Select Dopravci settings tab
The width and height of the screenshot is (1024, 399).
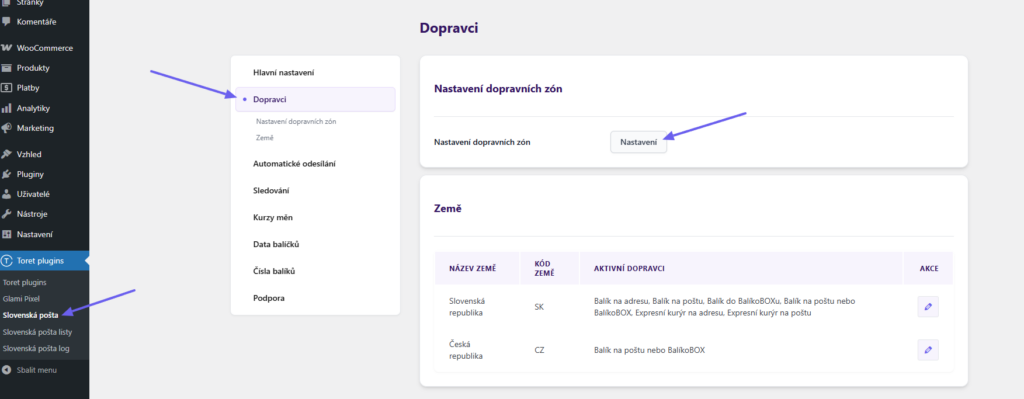coord(315,99)
